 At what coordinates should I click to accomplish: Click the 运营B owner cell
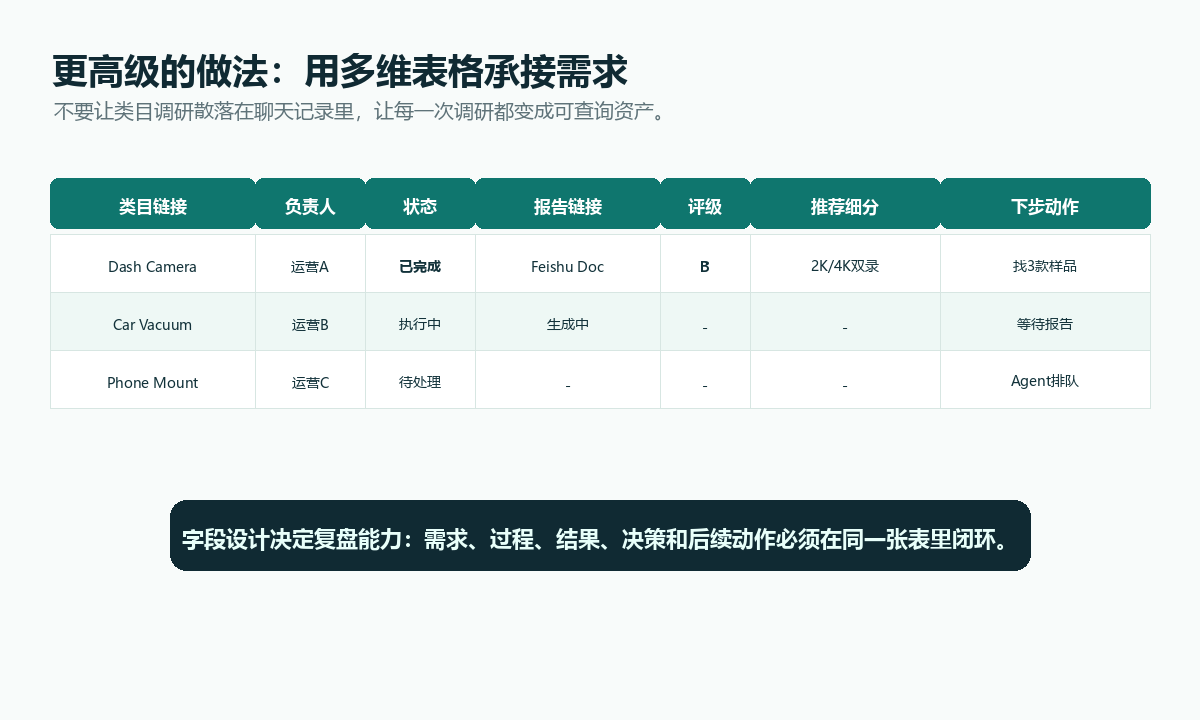(x=310, y=322)
